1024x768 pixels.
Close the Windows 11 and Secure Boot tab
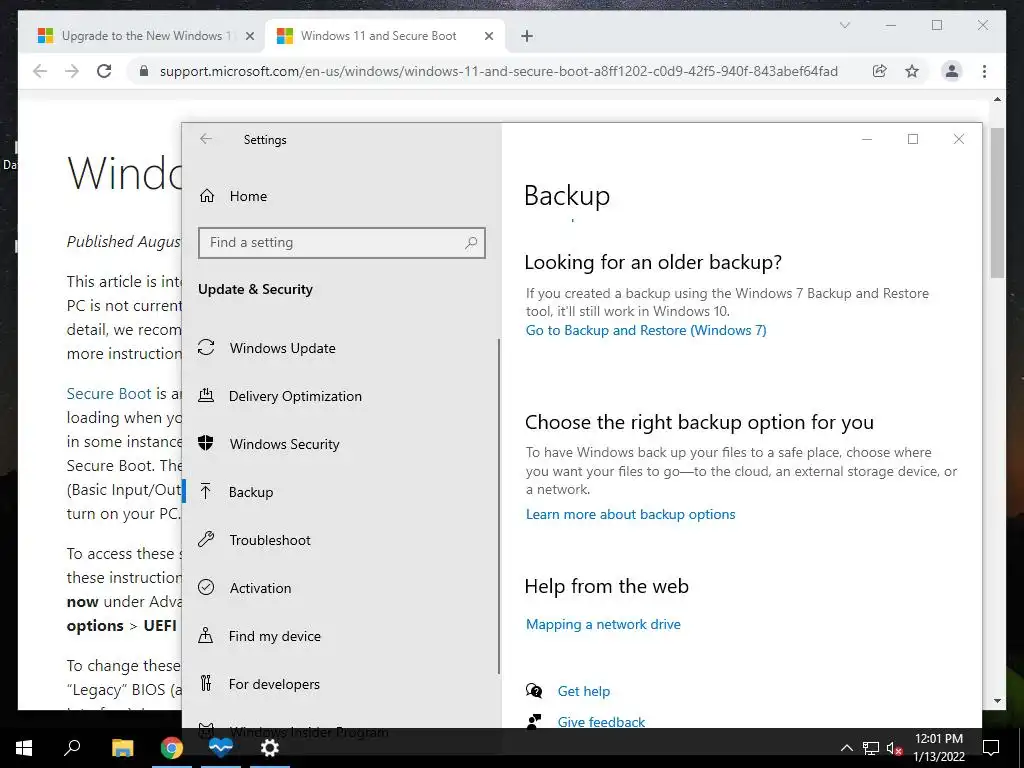coord(488,37)
